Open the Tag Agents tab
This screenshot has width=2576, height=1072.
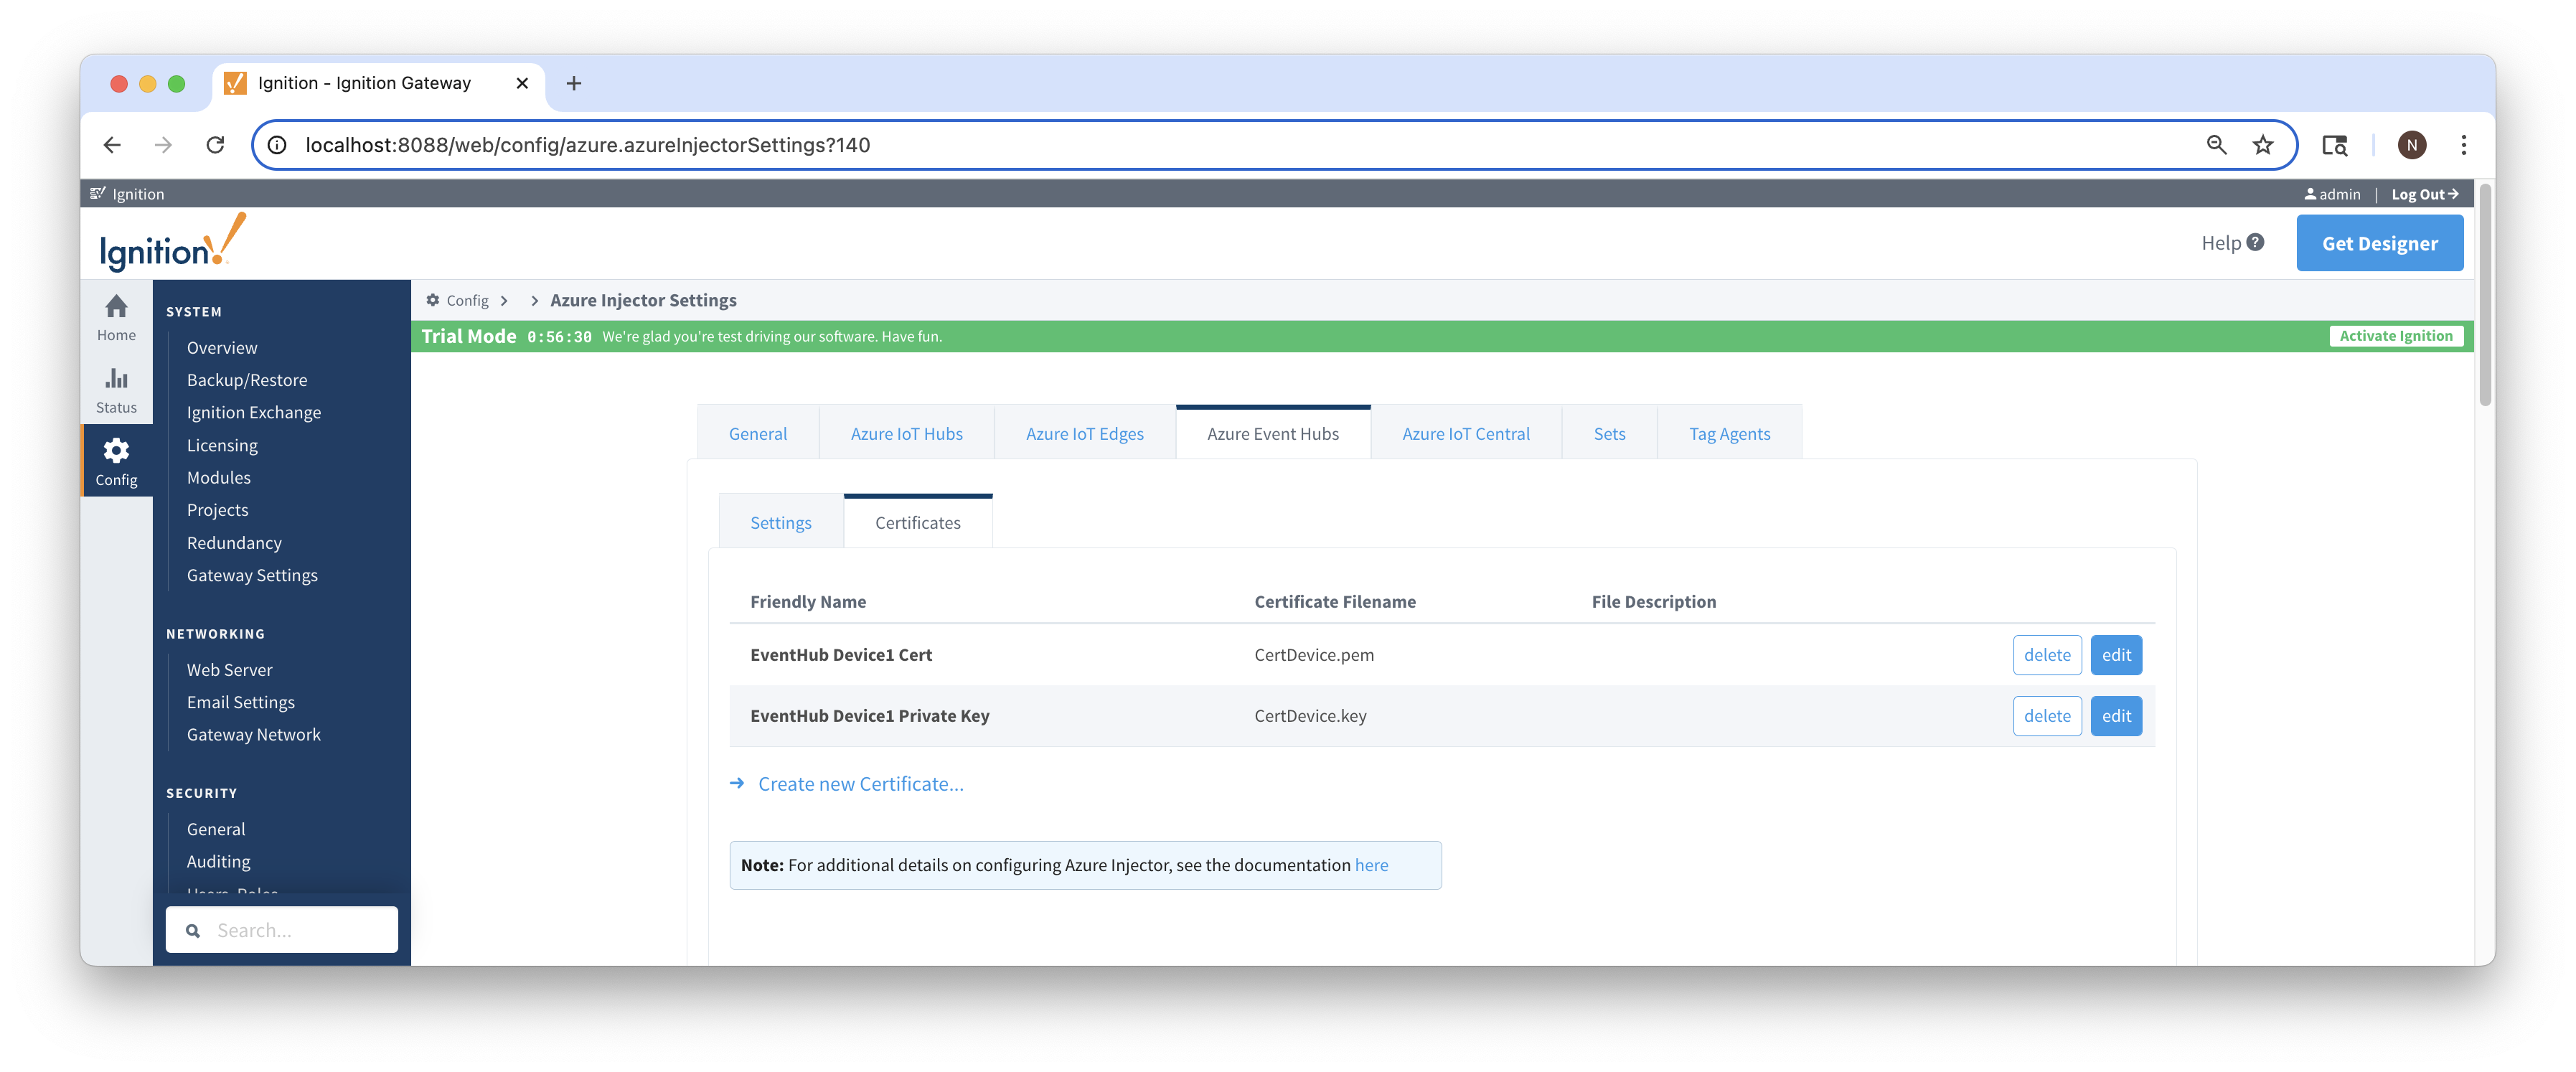pyautogui.click(x=1729, y=433)
